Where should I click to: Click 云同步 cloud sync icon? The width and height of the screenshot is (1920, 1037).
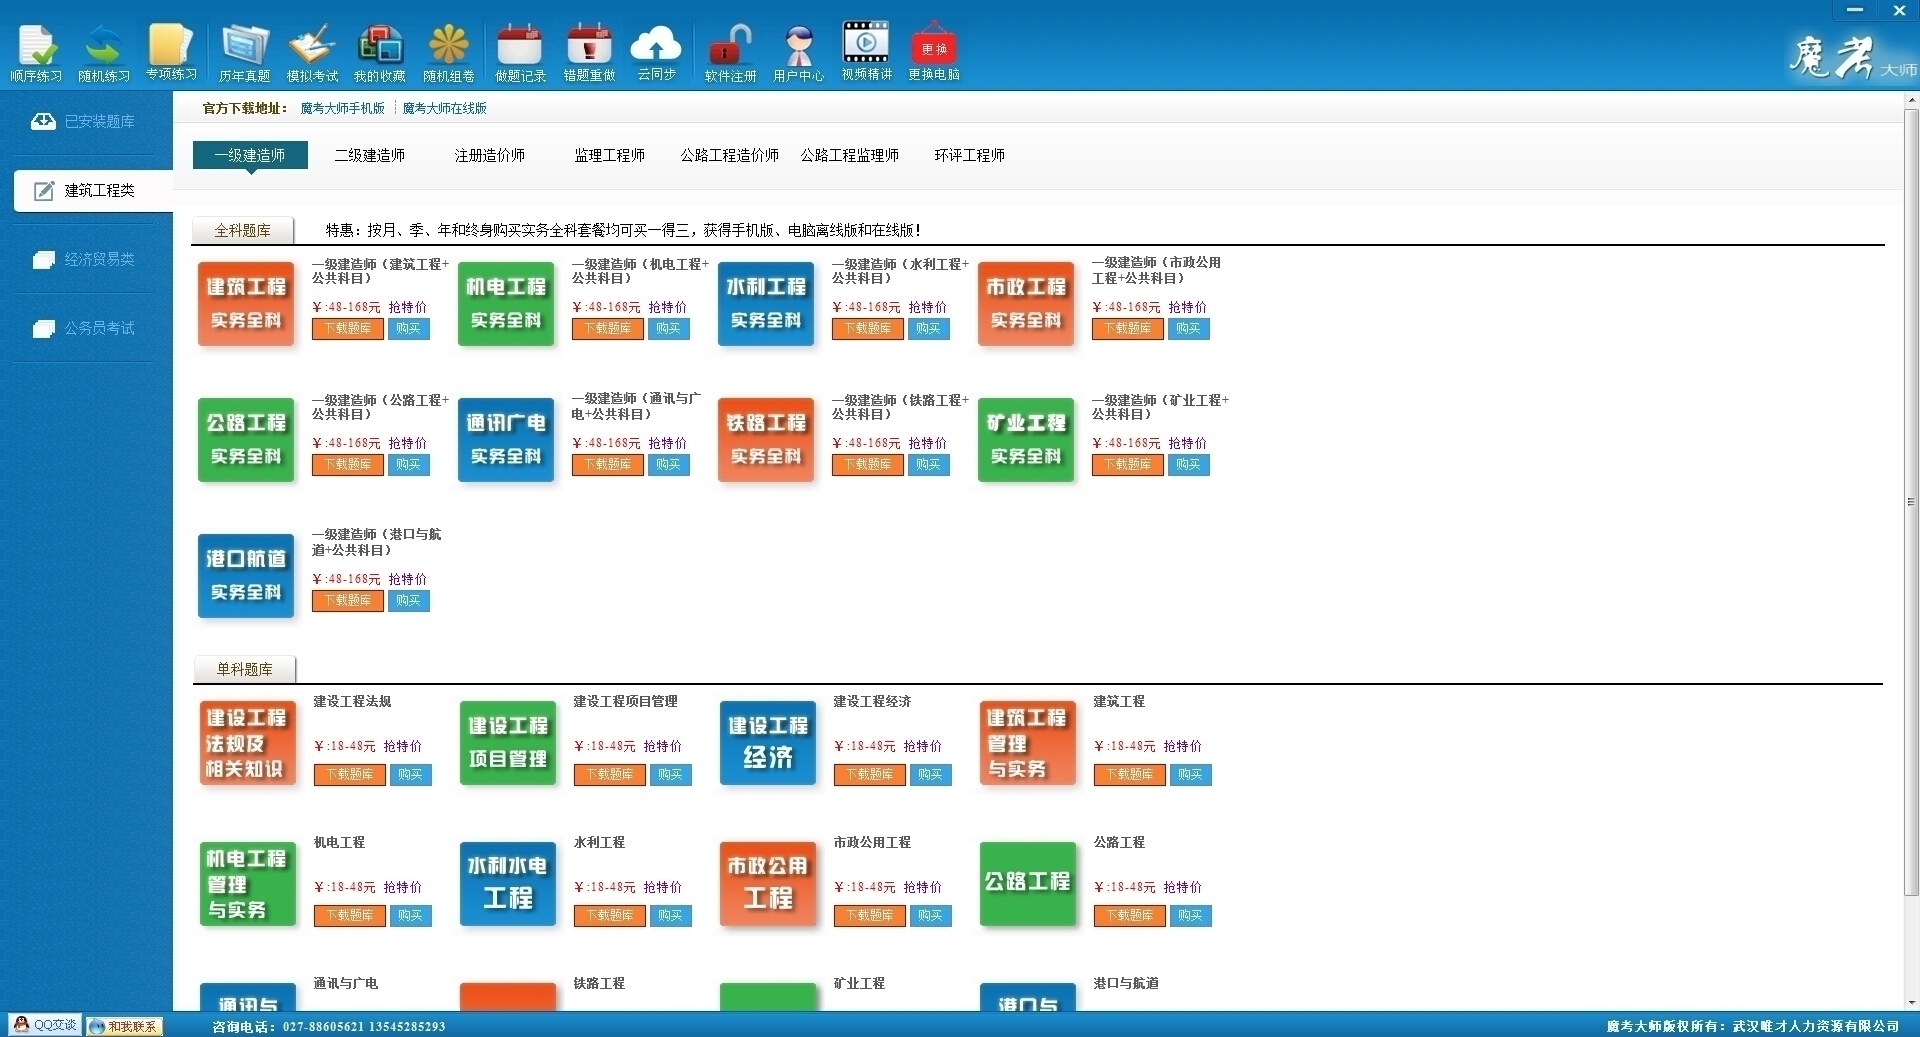coord(656,53)
